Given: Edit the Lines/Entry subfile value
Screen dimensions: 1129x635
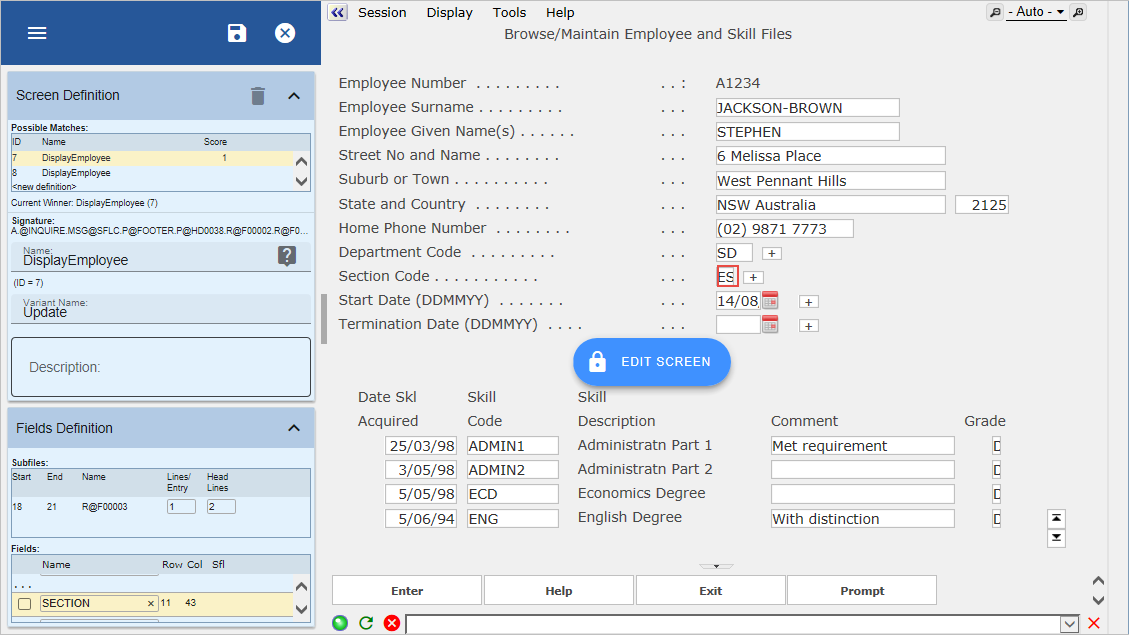Looking at the screenshot, I should [x=181, y=507].
